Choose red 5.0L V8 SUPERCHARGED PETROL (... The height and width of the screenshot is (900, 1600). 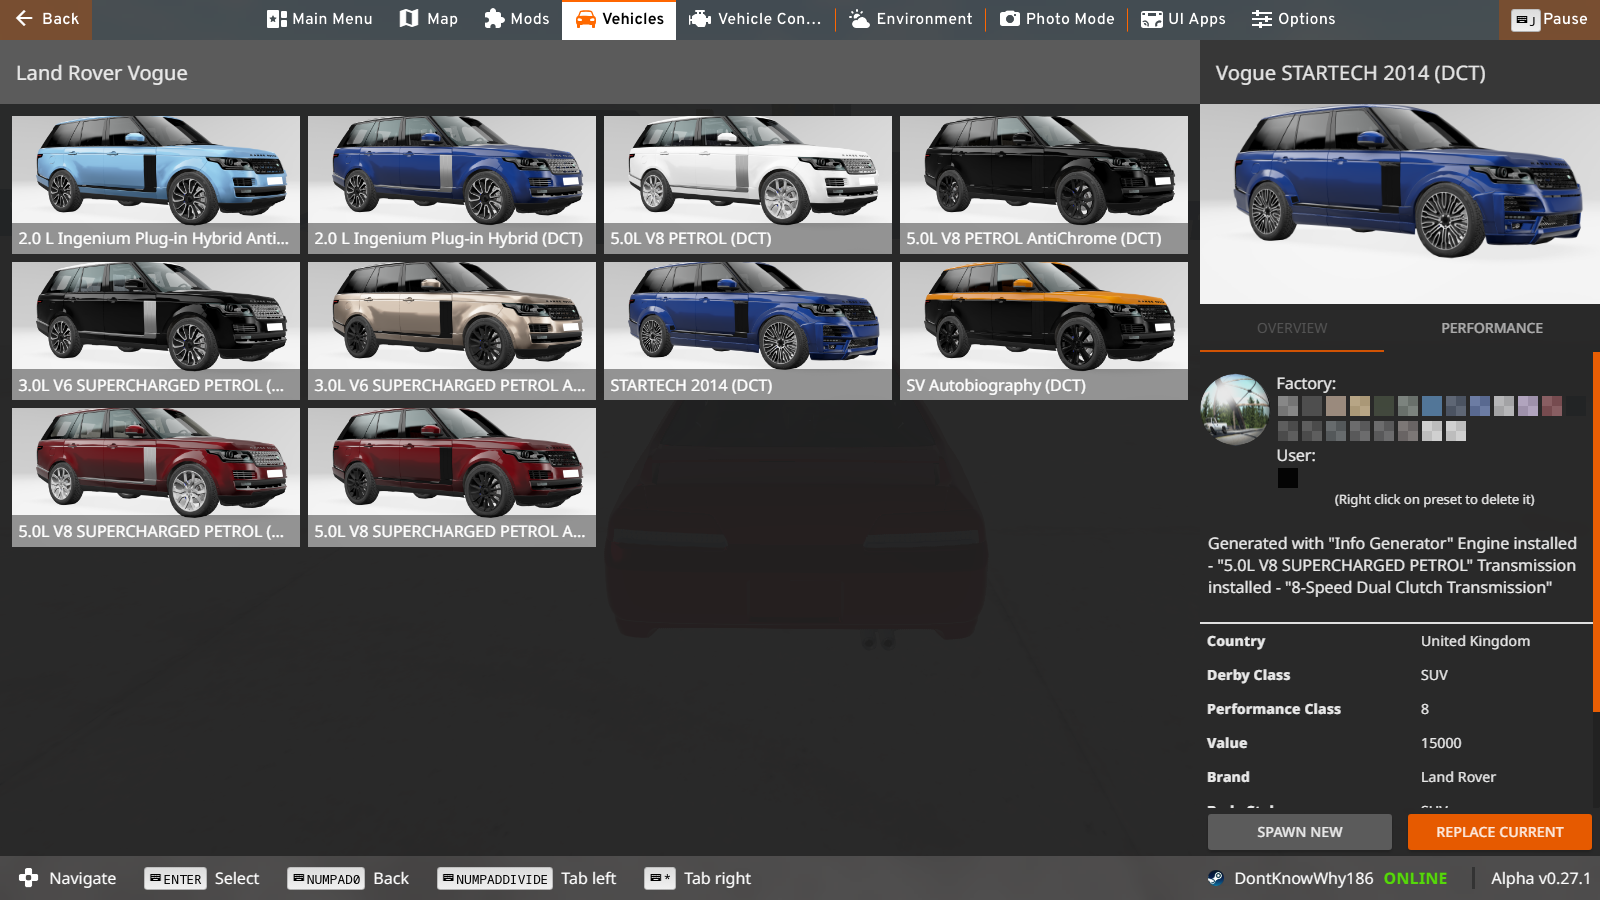coord(156,477)
